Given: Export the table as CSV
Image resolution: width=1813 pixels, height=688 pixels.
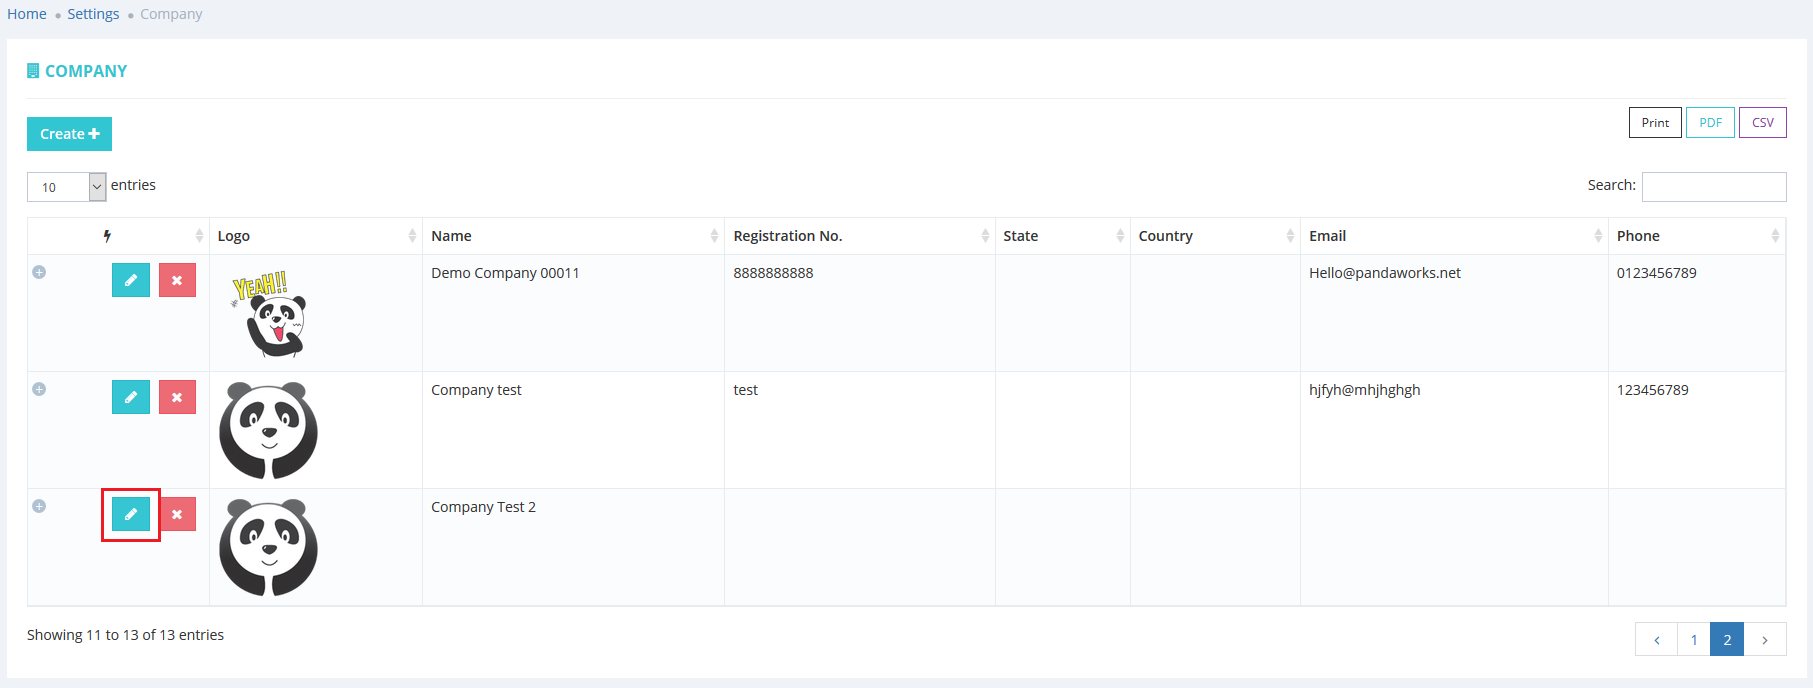Looking at the screenshot, I should (1762, 123).
